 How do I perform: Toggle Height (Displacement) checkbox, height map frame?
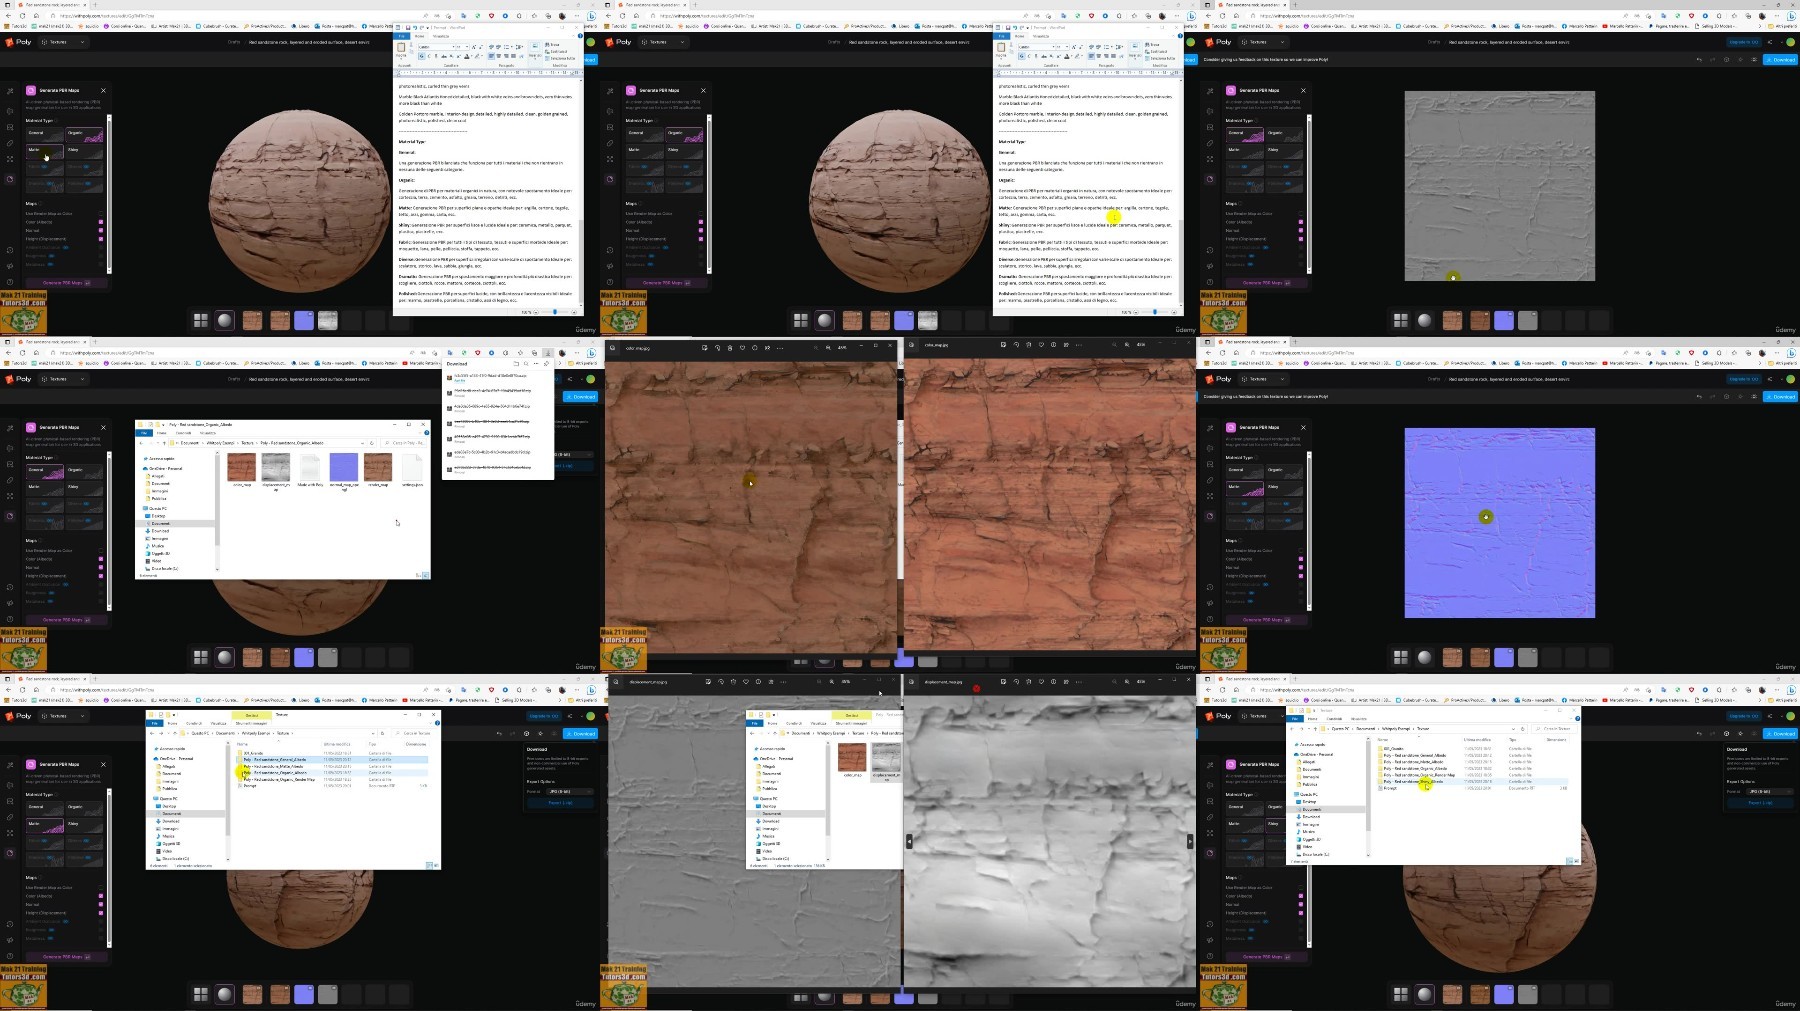[1300, 239]
